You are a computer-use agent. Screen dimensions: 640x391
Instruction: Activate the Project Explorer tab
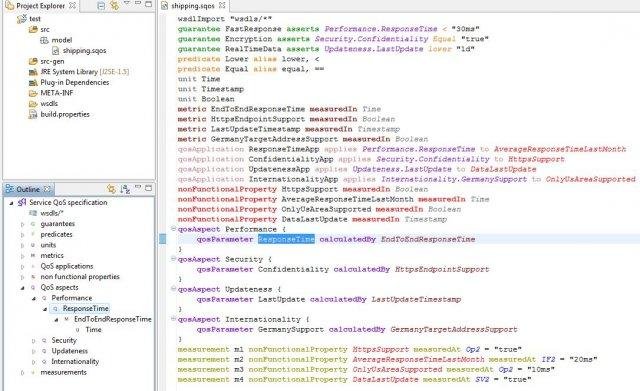40,6
